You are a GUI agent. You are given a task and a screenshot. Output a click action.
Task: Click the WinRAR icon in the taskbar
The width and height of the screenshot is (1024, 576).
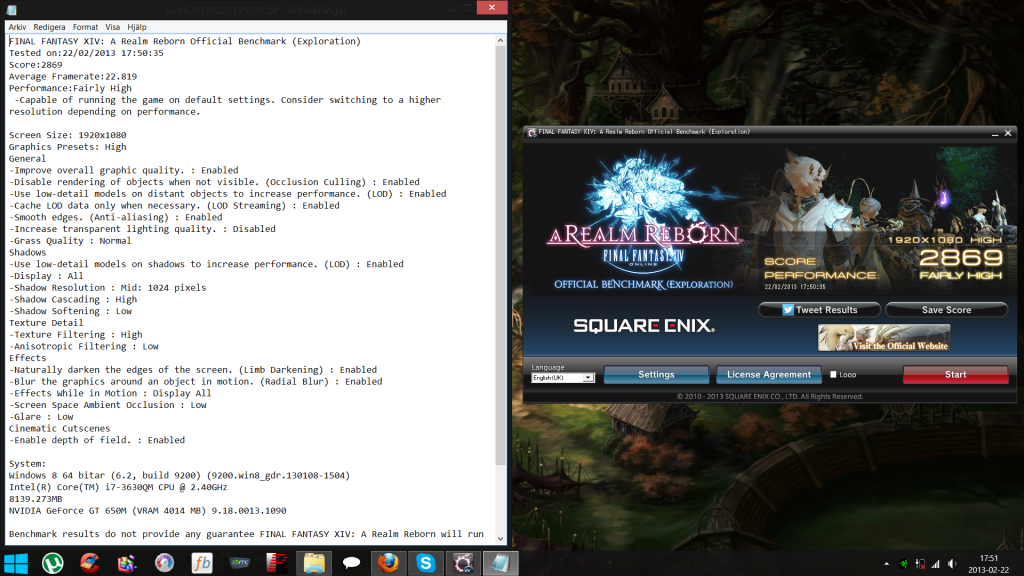127,563
